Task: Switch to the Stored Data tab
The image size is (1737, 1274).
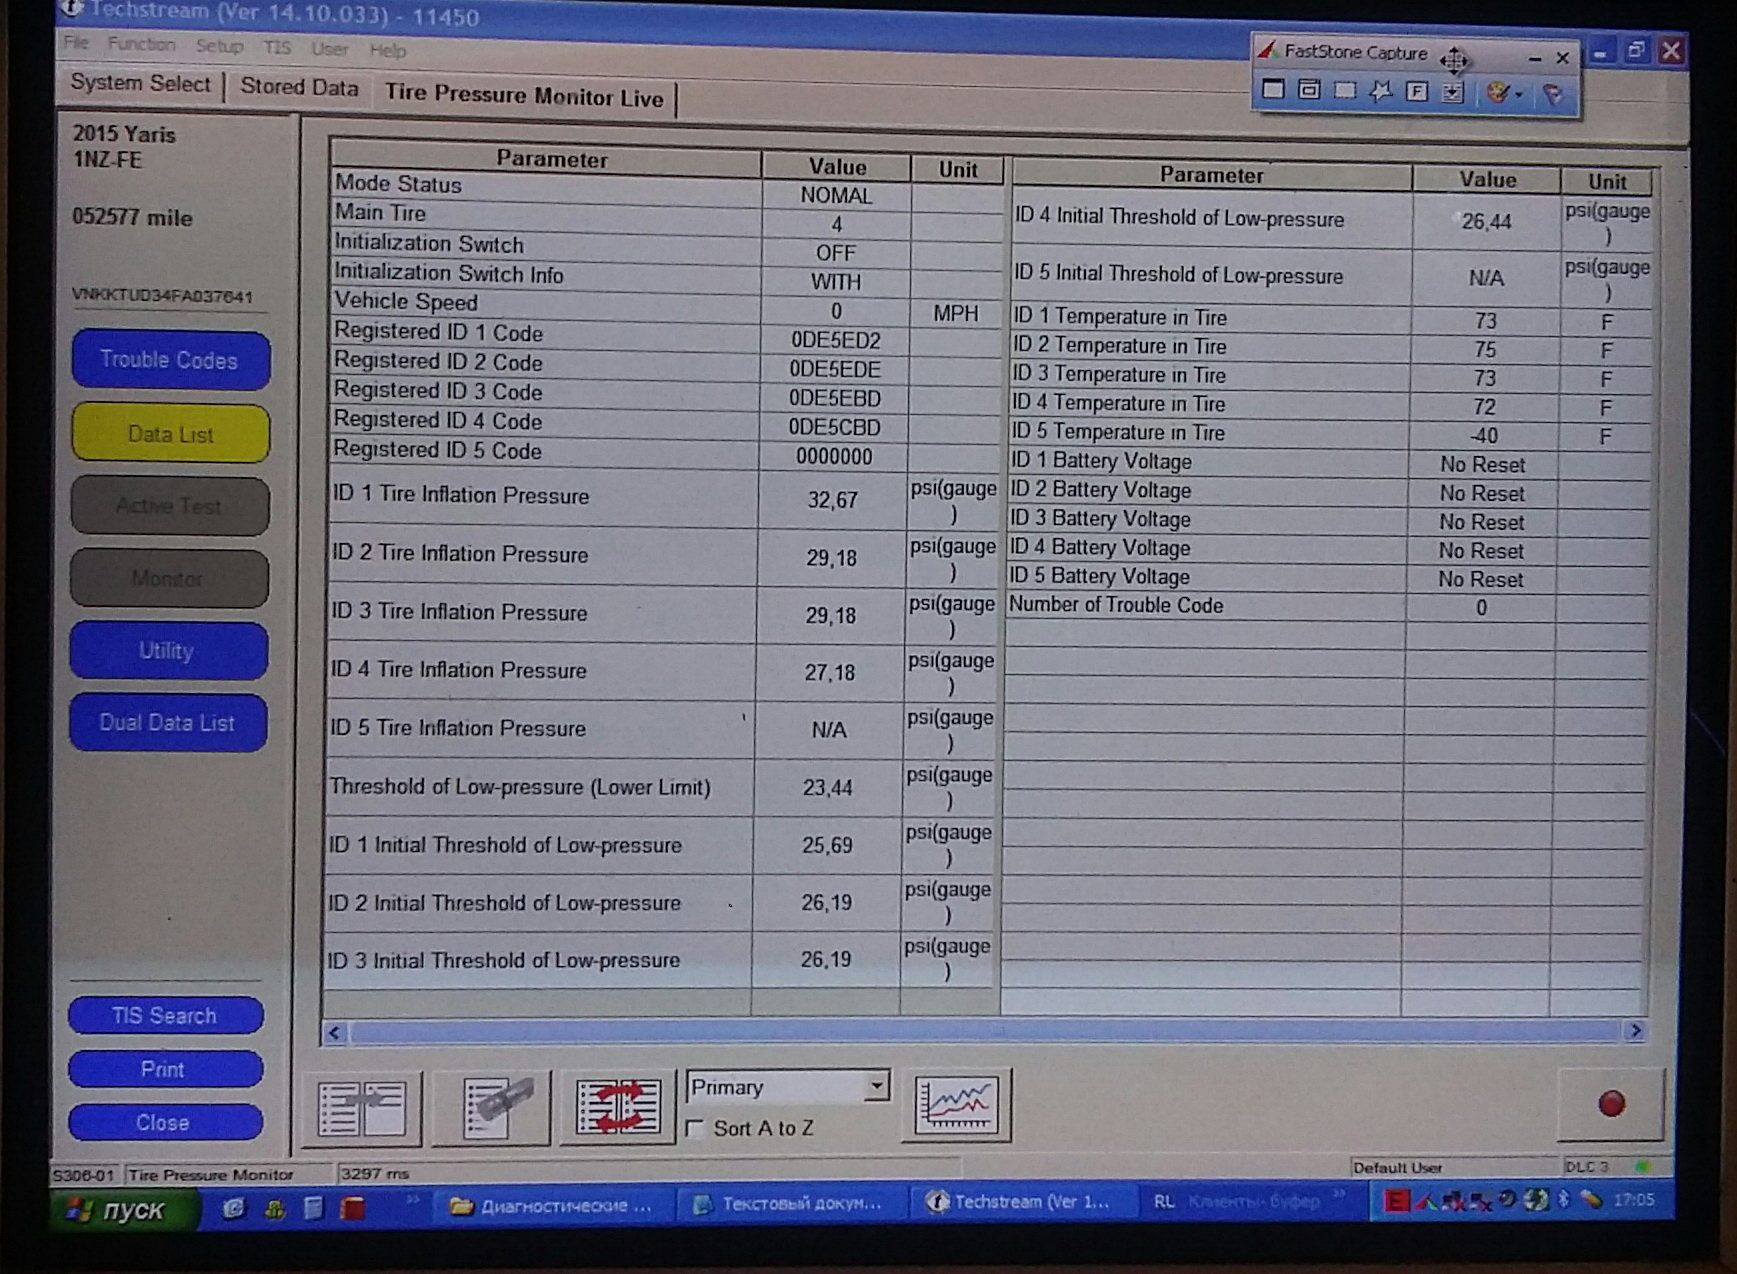Action: coord(299,87)
